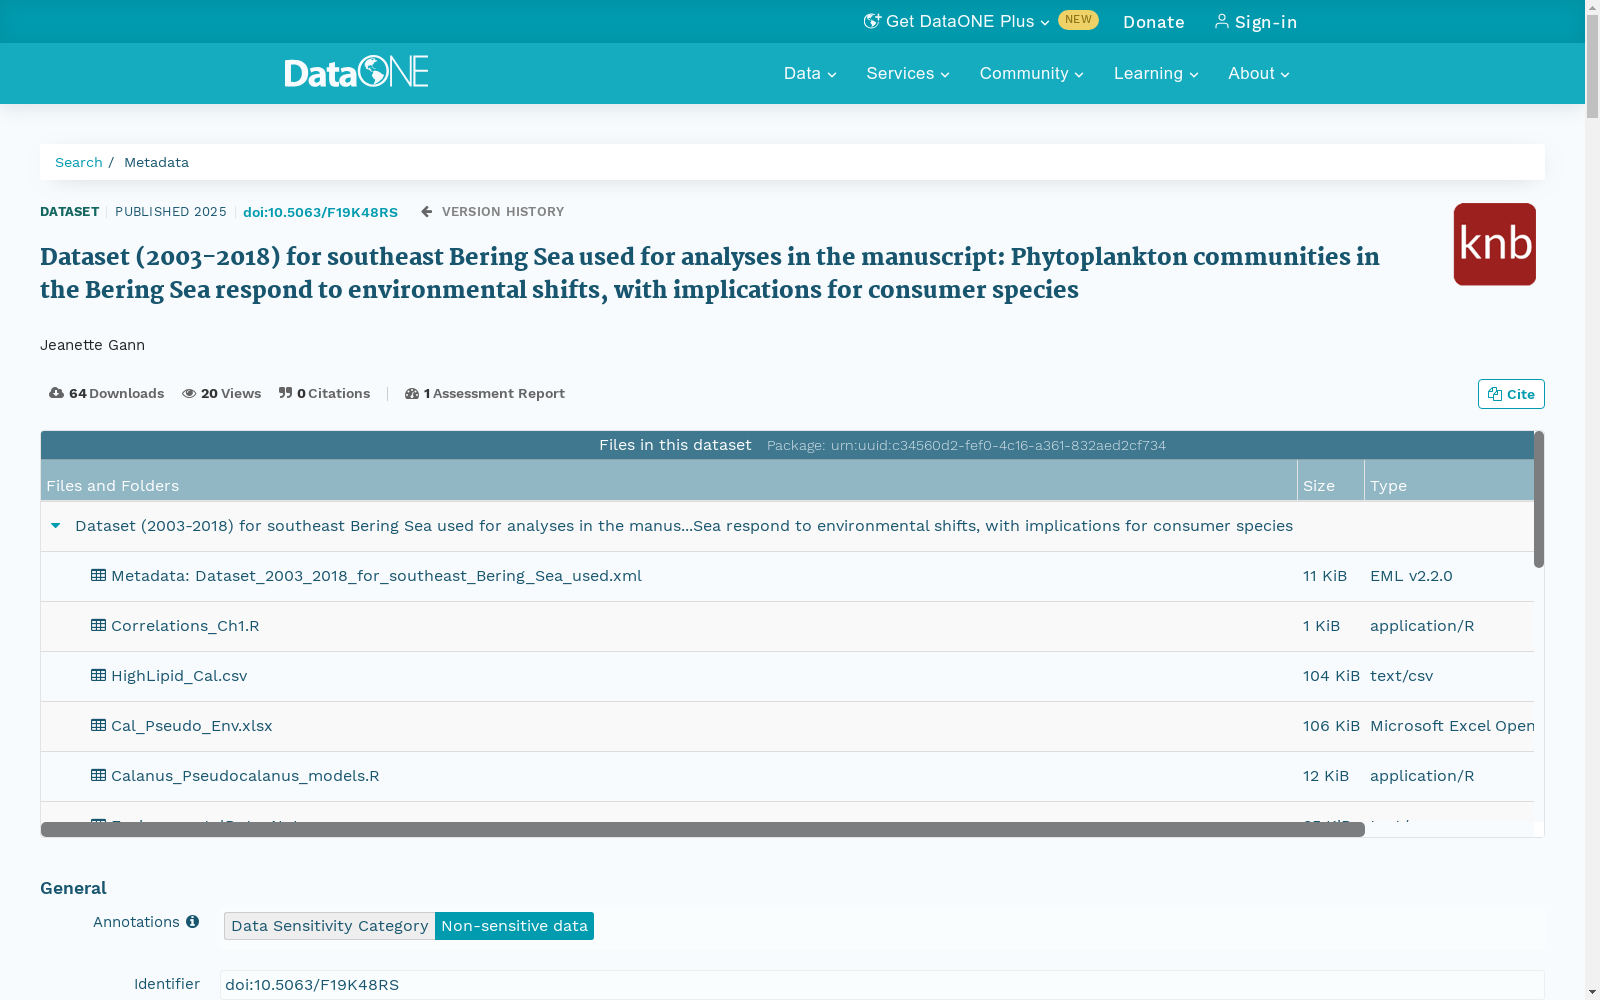Click the page vertical scrollbar
Screen dimensions: 1600x1000
(x=1592, y=68)
